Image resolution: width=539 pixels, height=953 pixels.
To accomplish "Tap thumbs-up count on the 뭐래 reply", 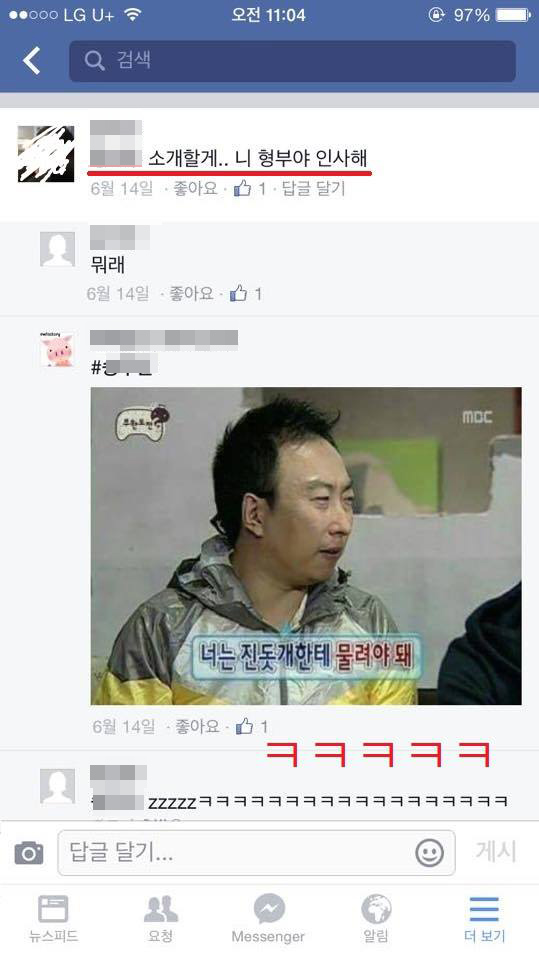I will click(246, 294).
